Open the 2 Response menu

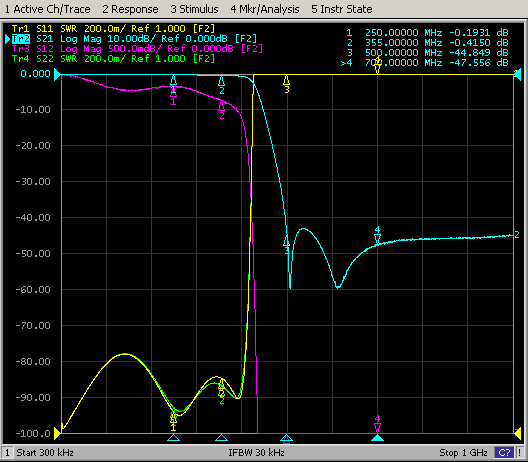click(x=130, y=9)
